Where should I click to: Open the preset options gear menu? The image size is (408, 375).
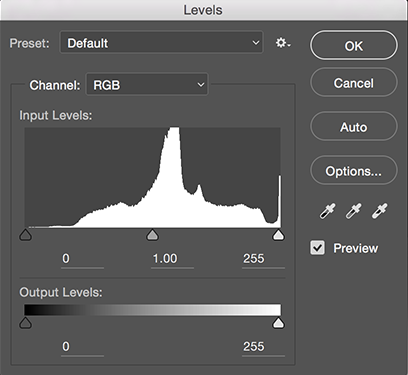tap(283, 43)
